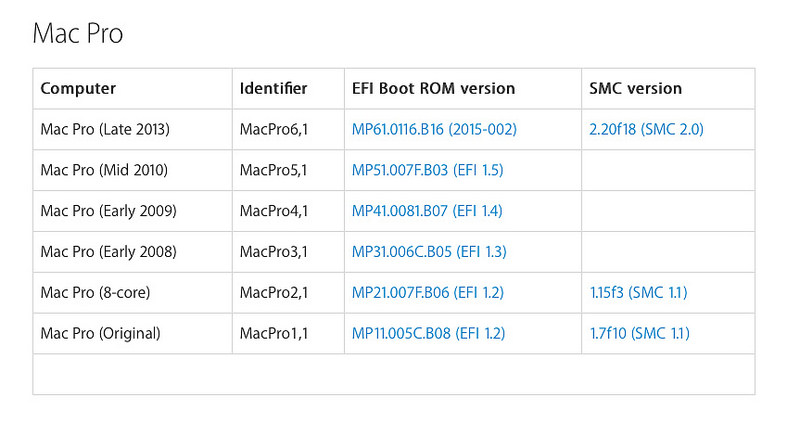Click the 1.15f3 (SMC 1.1) link

pyautogui.click(x=639, y=293)
